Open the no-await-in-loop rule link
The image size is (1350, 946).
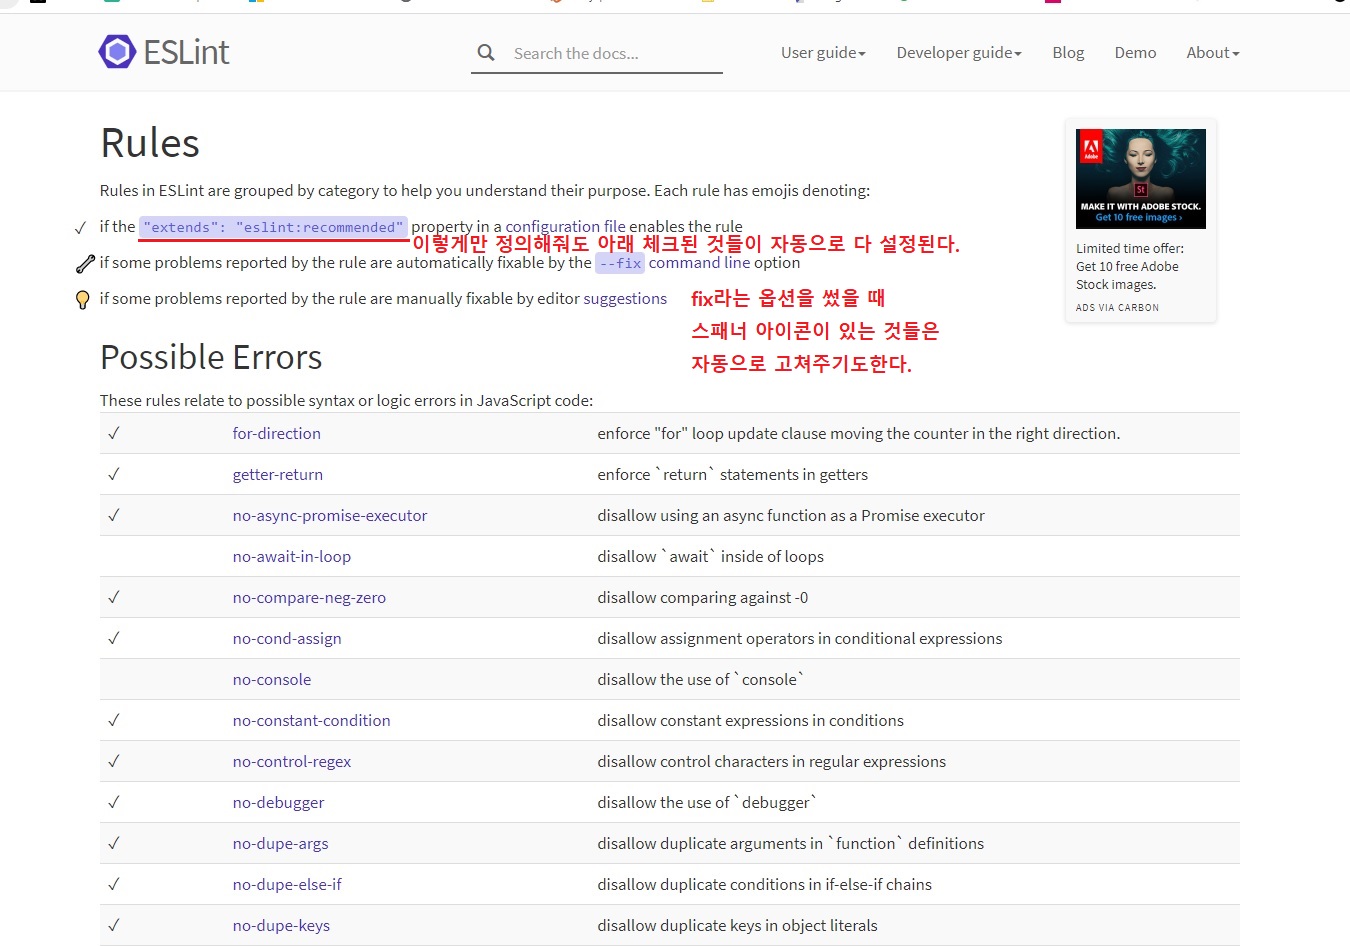coord(291,556)
